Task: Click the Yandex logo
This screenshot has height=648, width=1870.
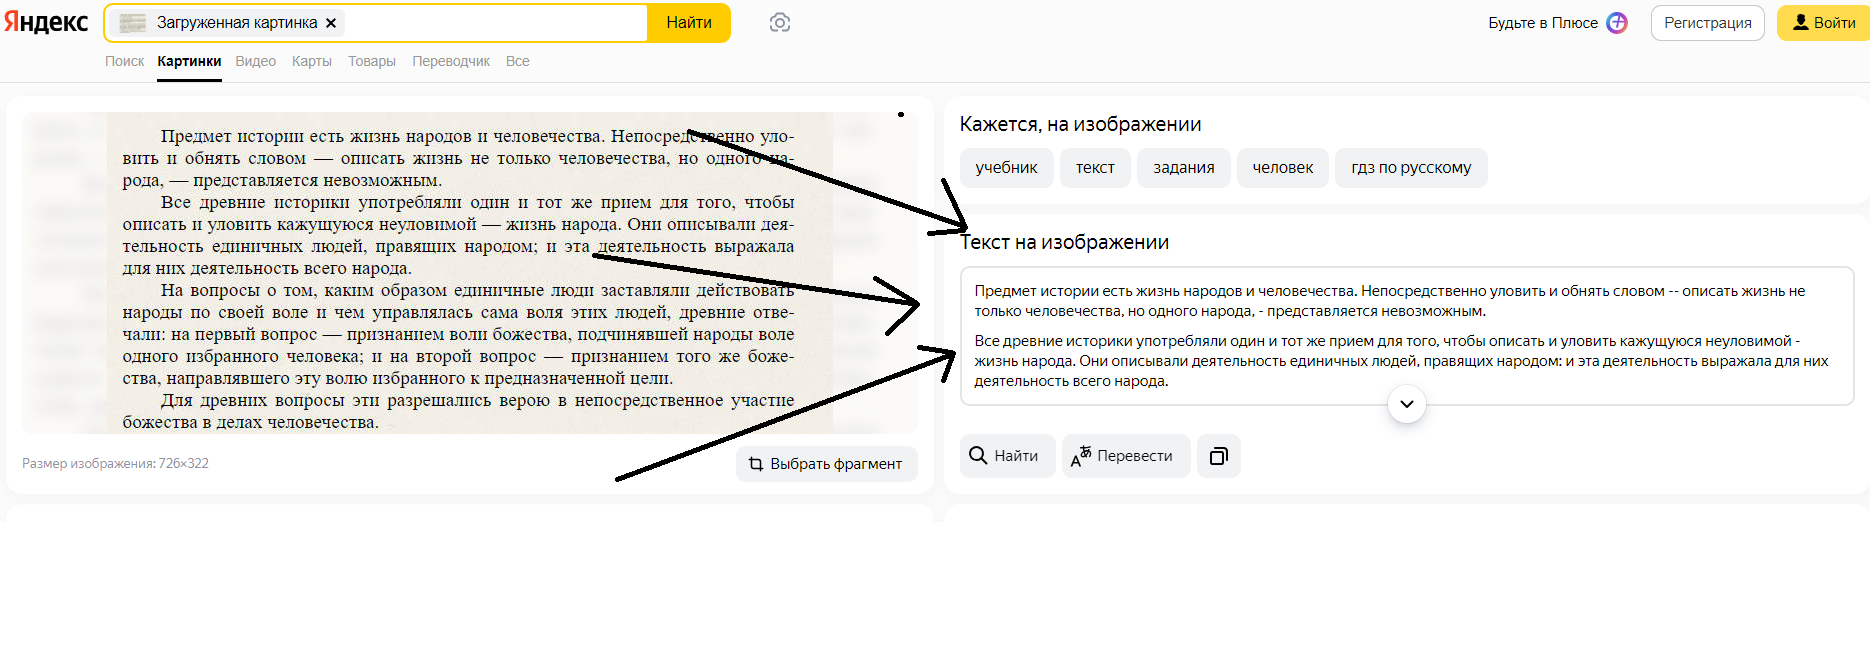Action: pos(46,22)
